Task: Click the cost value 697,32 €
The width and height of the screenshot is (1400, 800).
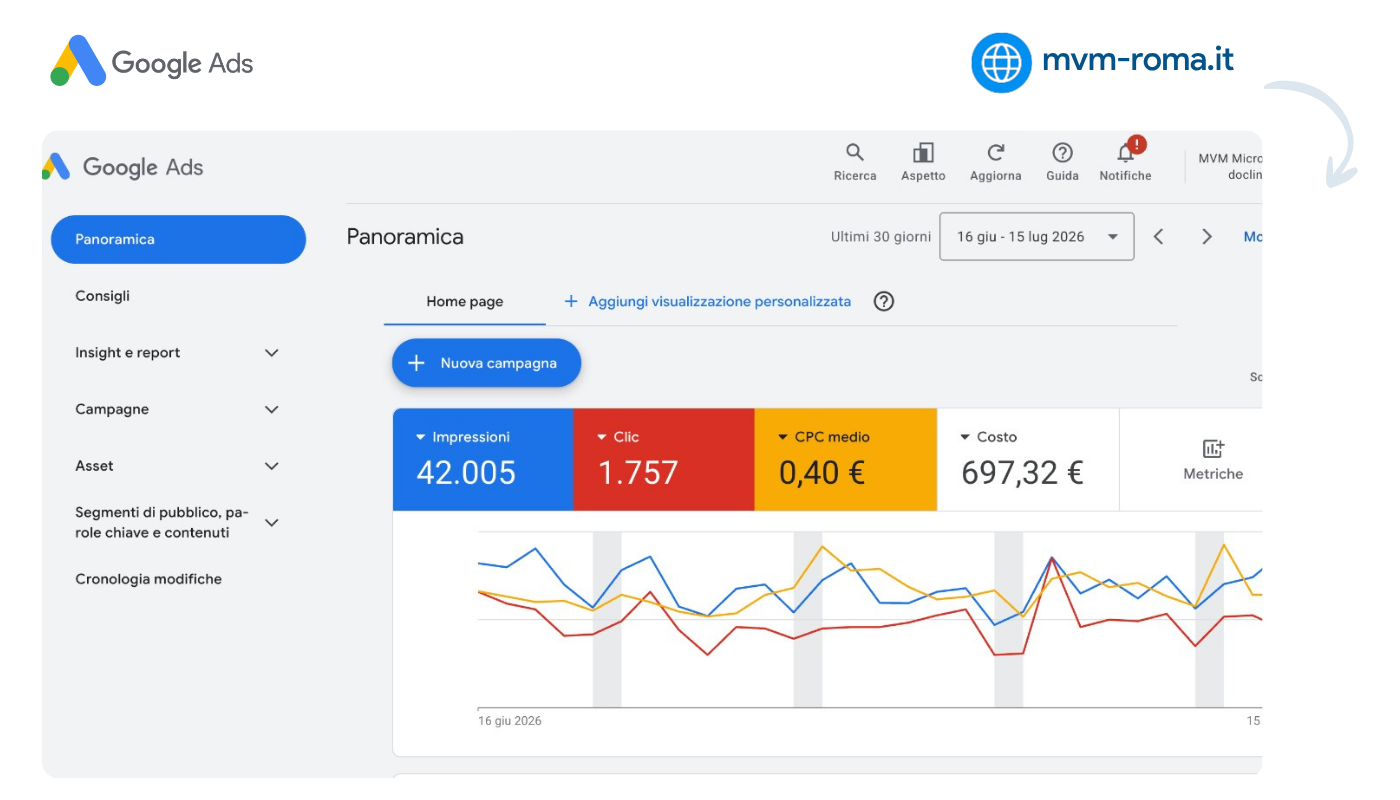Action: 1022,472
